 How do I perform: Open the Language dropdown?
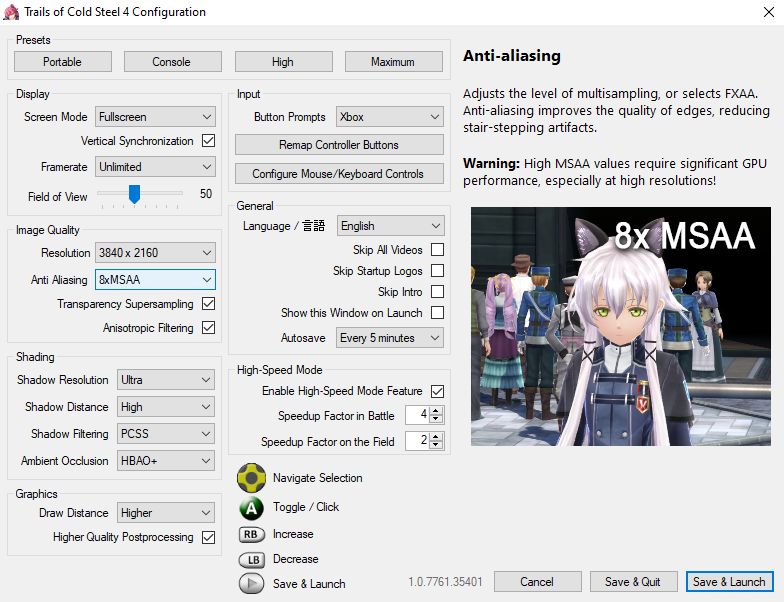[x=390, y=226]
